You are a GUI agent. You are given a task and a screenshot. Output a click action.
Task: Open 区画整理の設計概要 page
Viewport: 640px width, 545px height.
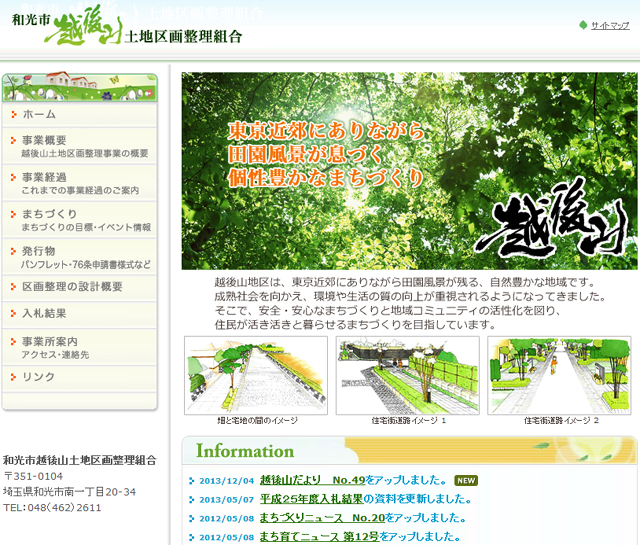point(73,287)
